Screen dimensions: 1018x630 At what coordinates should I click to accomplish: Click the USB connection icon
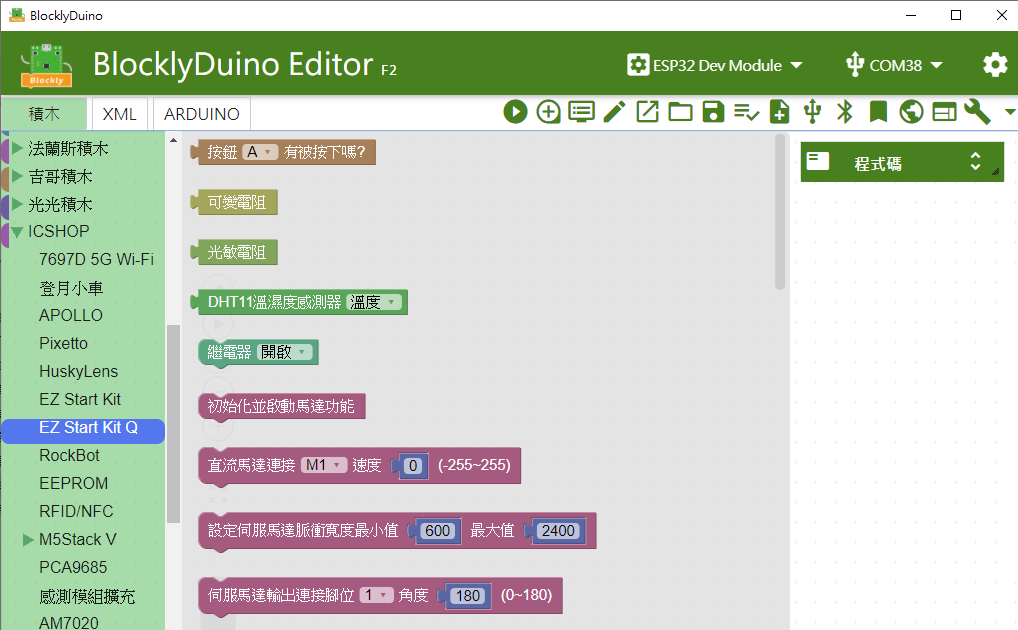812,112
